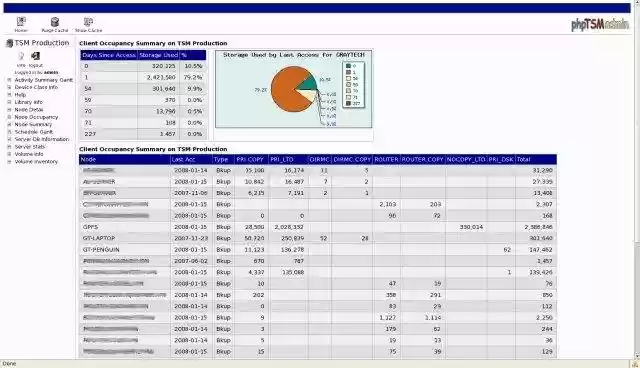Click the Purge Cache toolbar icon
The width and height of the screenshot is (640, 368).
click(55, 22)
